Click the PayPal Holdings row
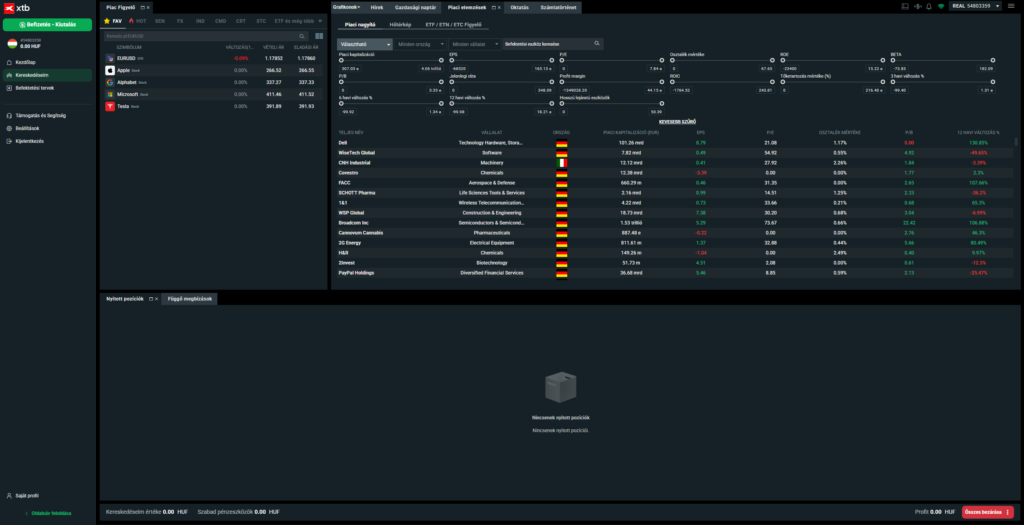The image size is (1024, 525). click(x=675, y=273)
